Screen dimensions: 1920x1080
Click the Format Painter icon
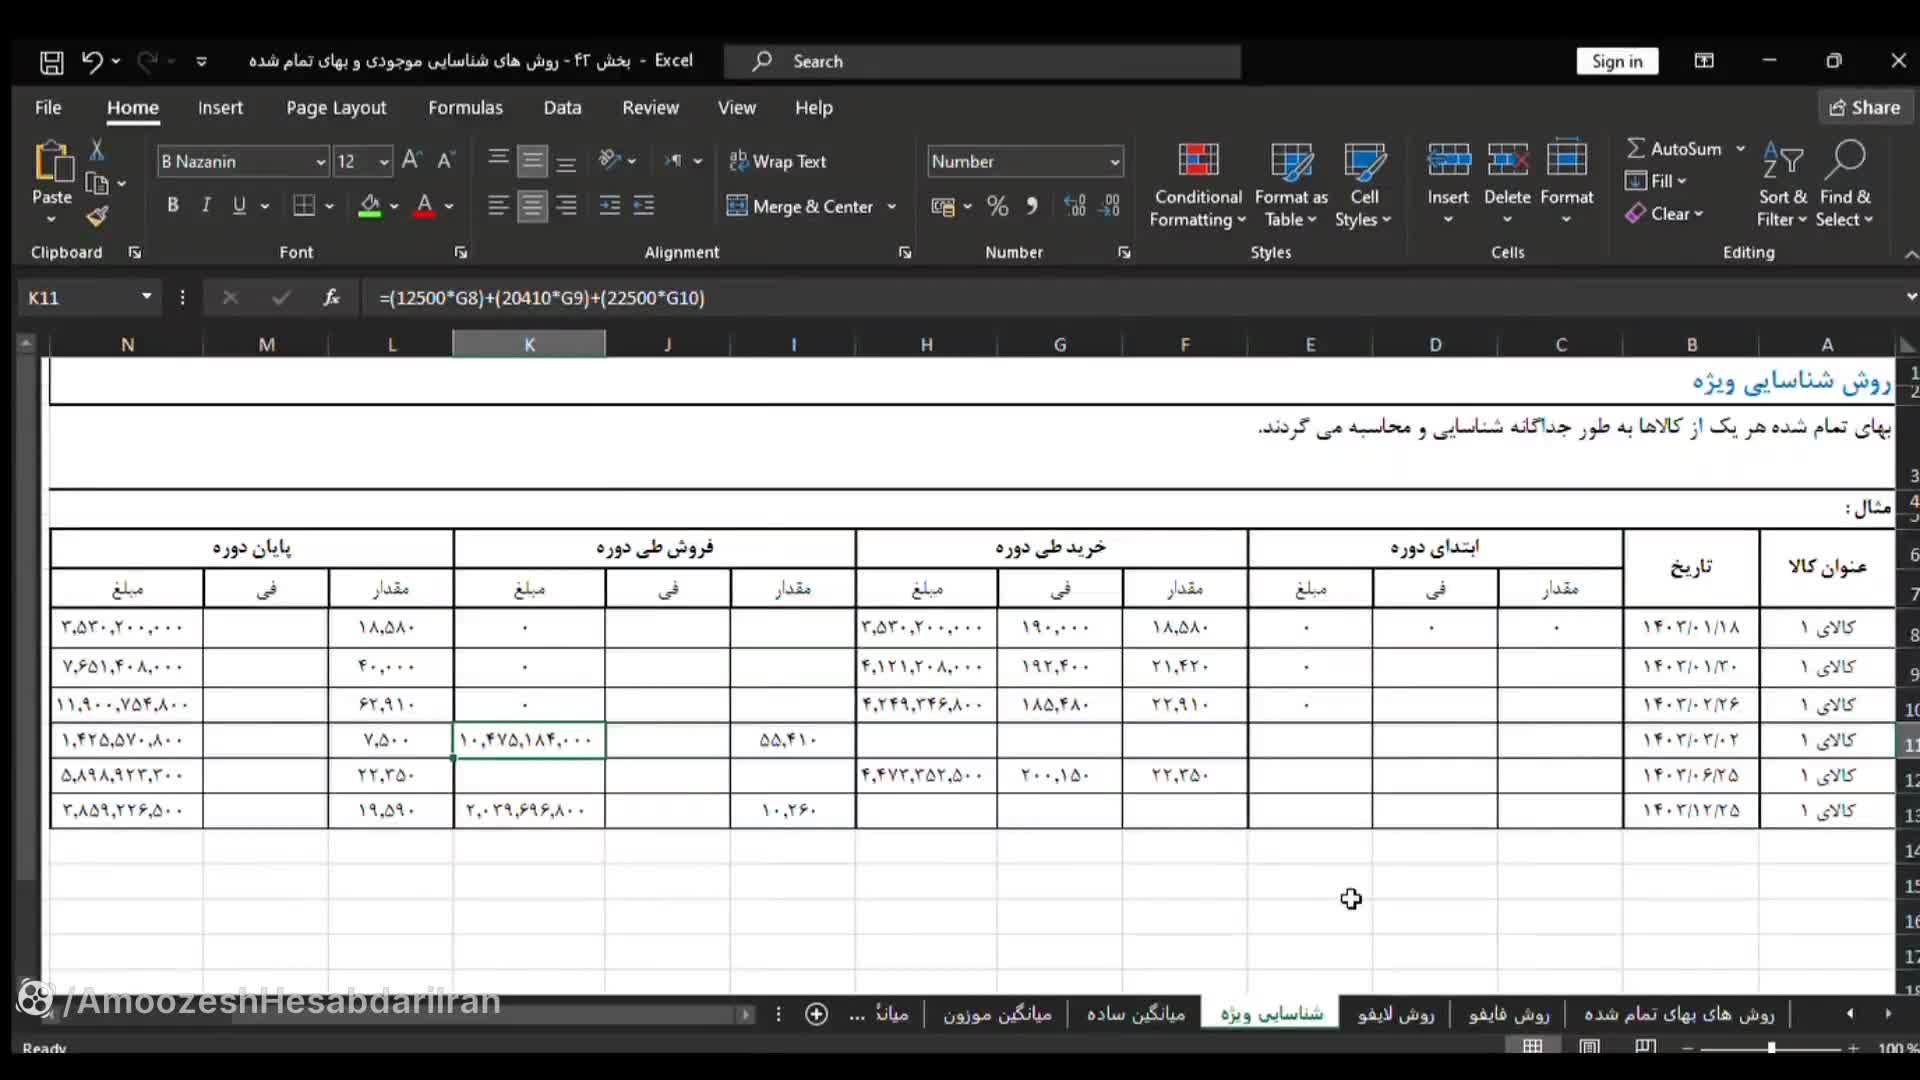(x=97, y=216)
